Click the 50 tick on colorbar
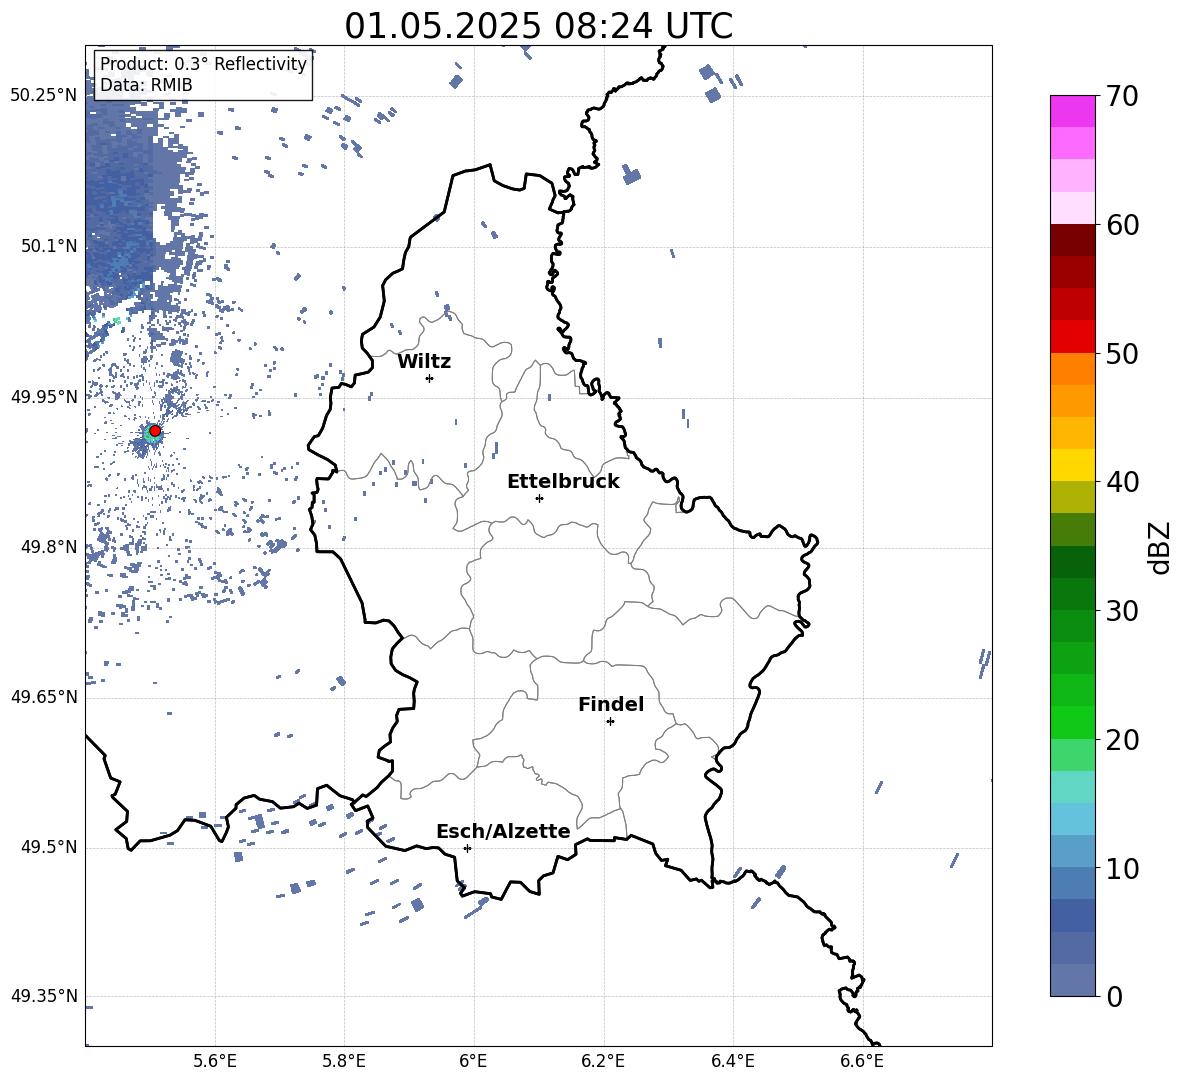This screenshot has width=1184, height=1081. tap(1122, 354)
